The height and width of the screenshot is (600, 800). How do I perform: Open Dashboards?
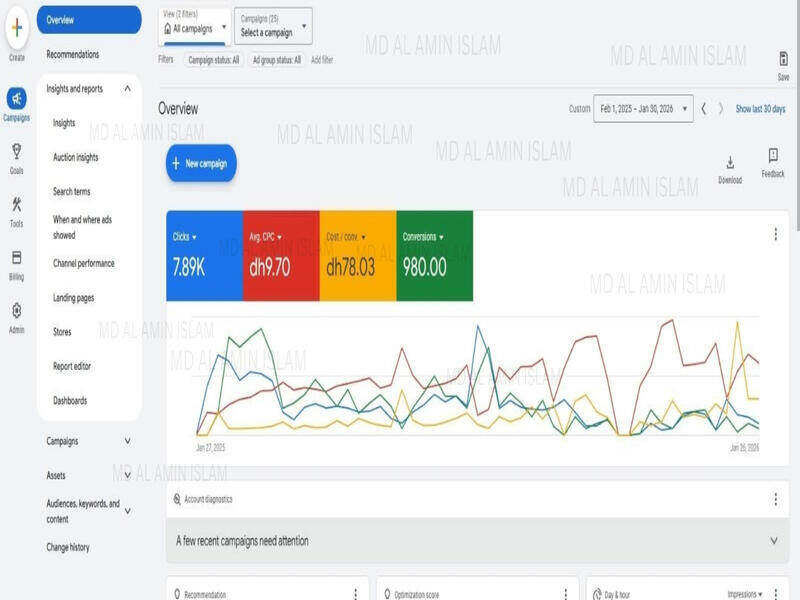[x=70, y=401]
